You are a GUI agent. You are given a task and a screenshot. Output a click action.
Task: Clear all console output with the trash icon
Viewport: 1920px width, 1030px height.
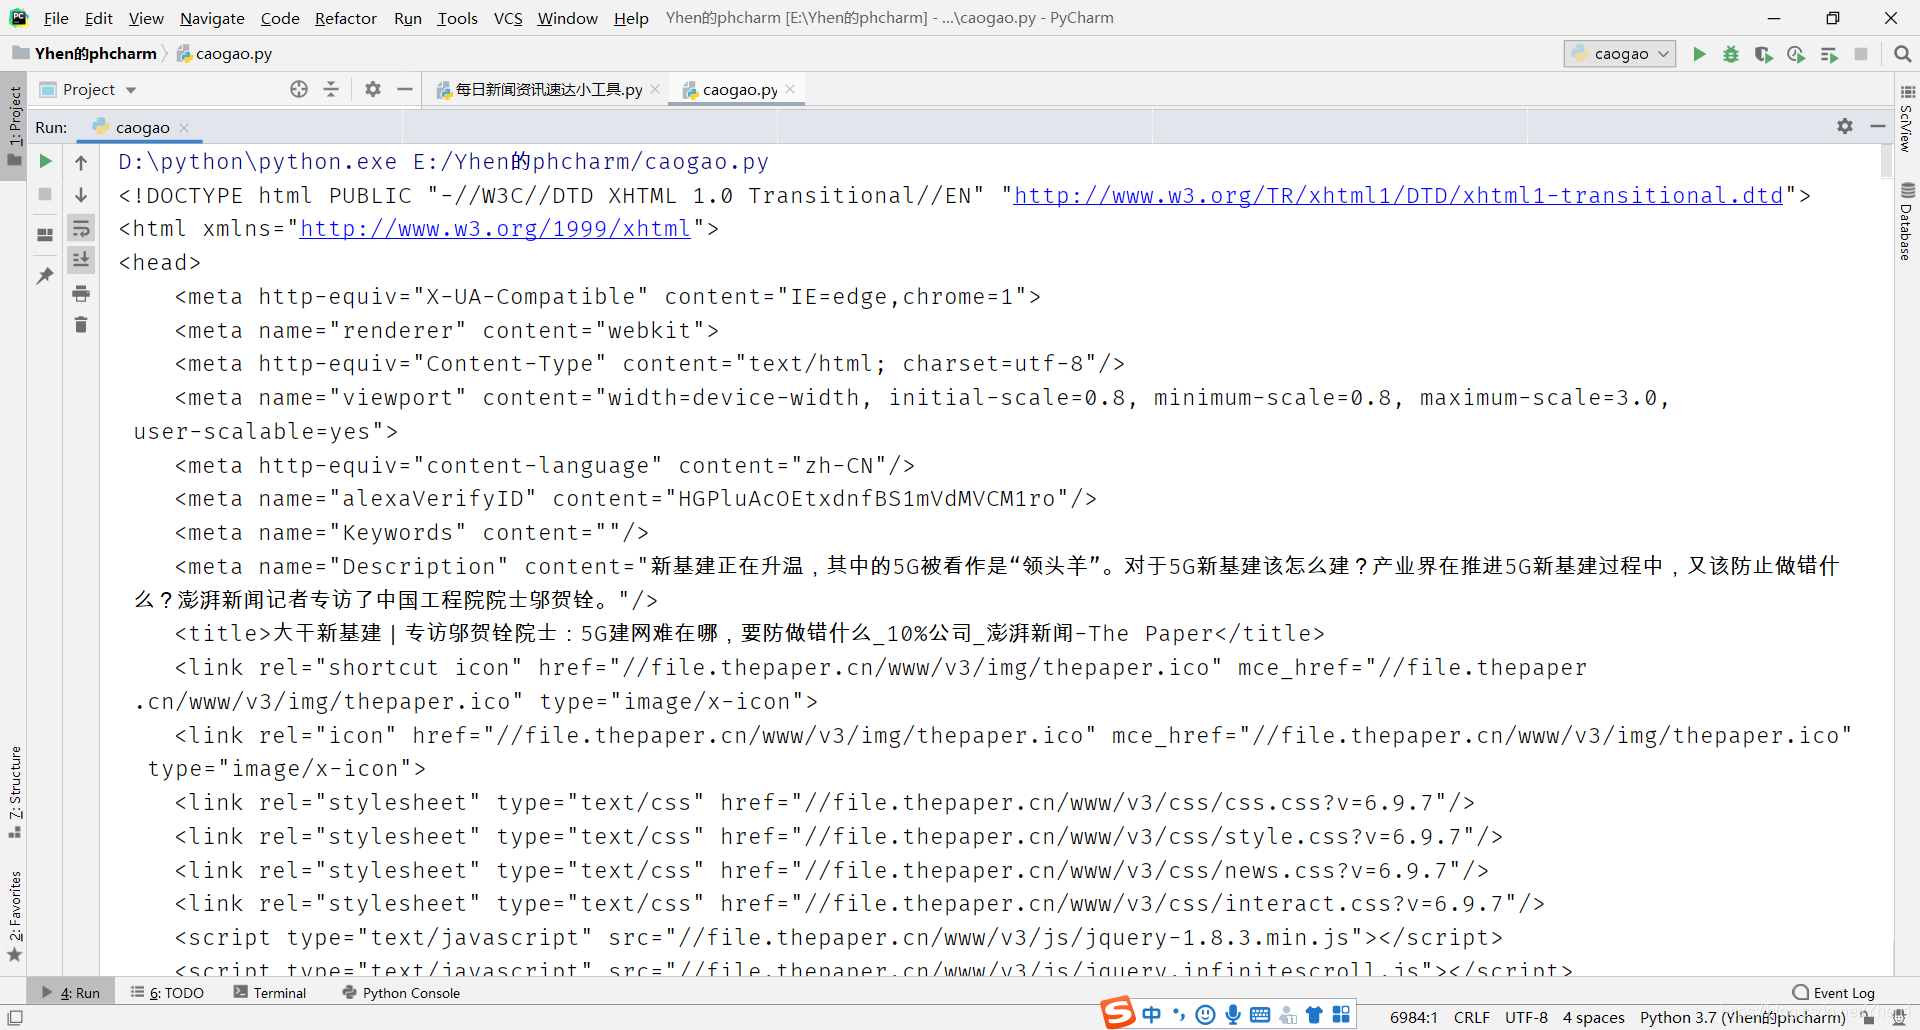81,325
